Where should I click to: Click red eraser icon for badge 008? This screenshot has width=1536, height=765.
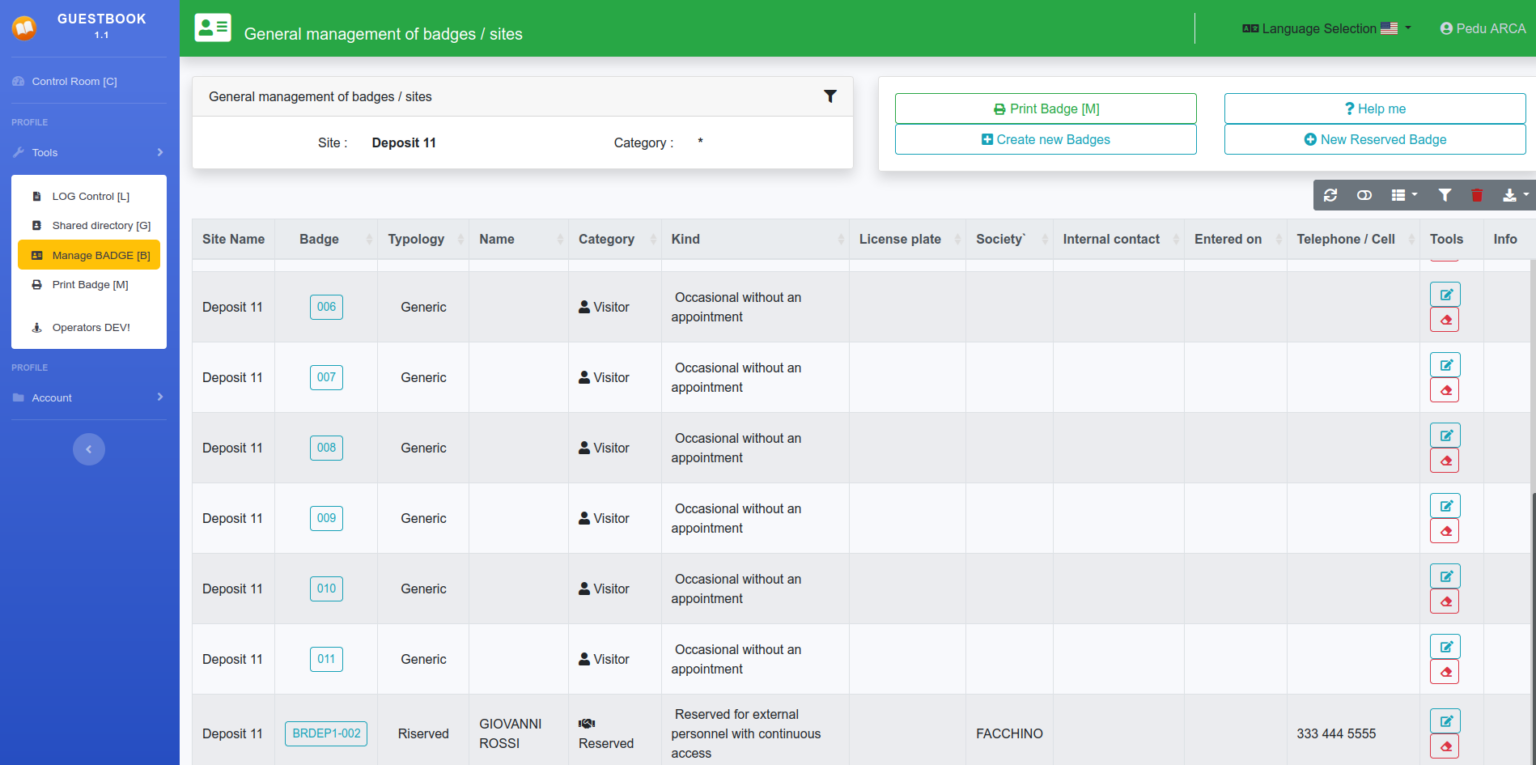coord(1444,461)
